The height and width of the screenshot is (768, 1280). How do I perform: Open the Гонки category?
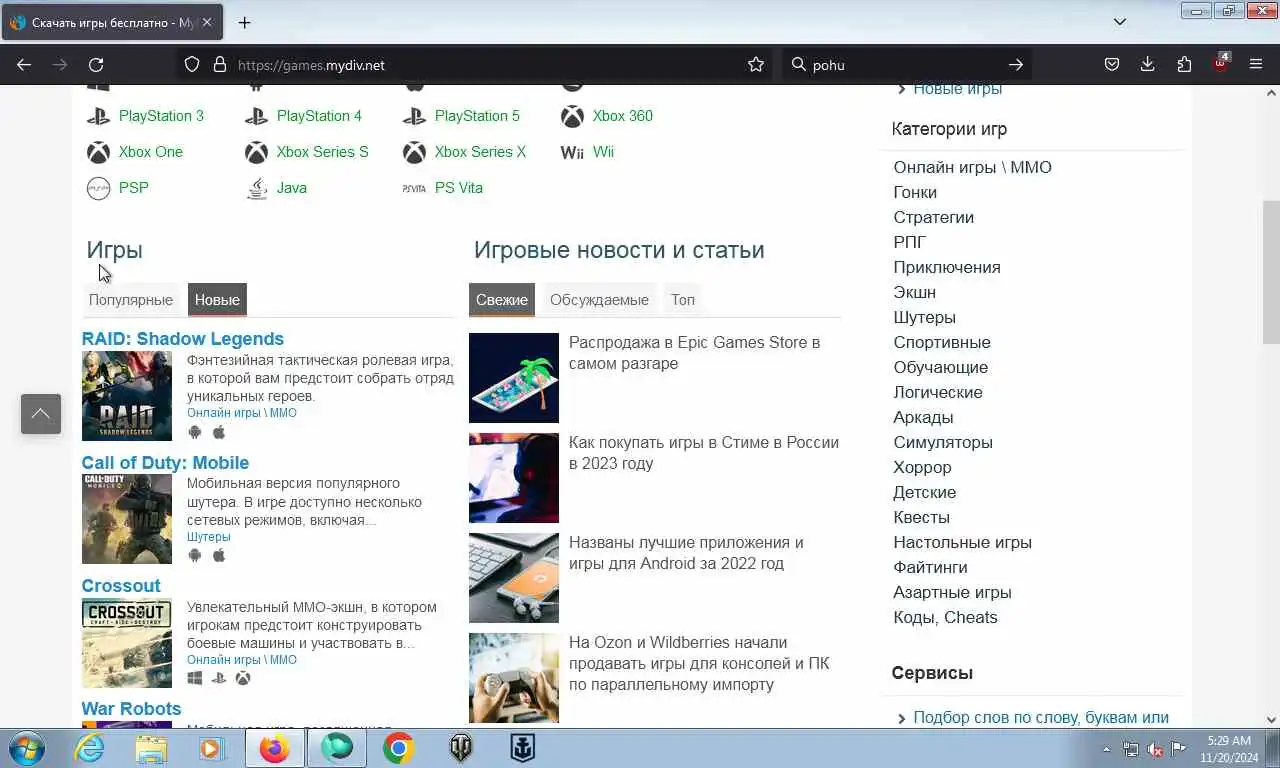pos(915,192)
